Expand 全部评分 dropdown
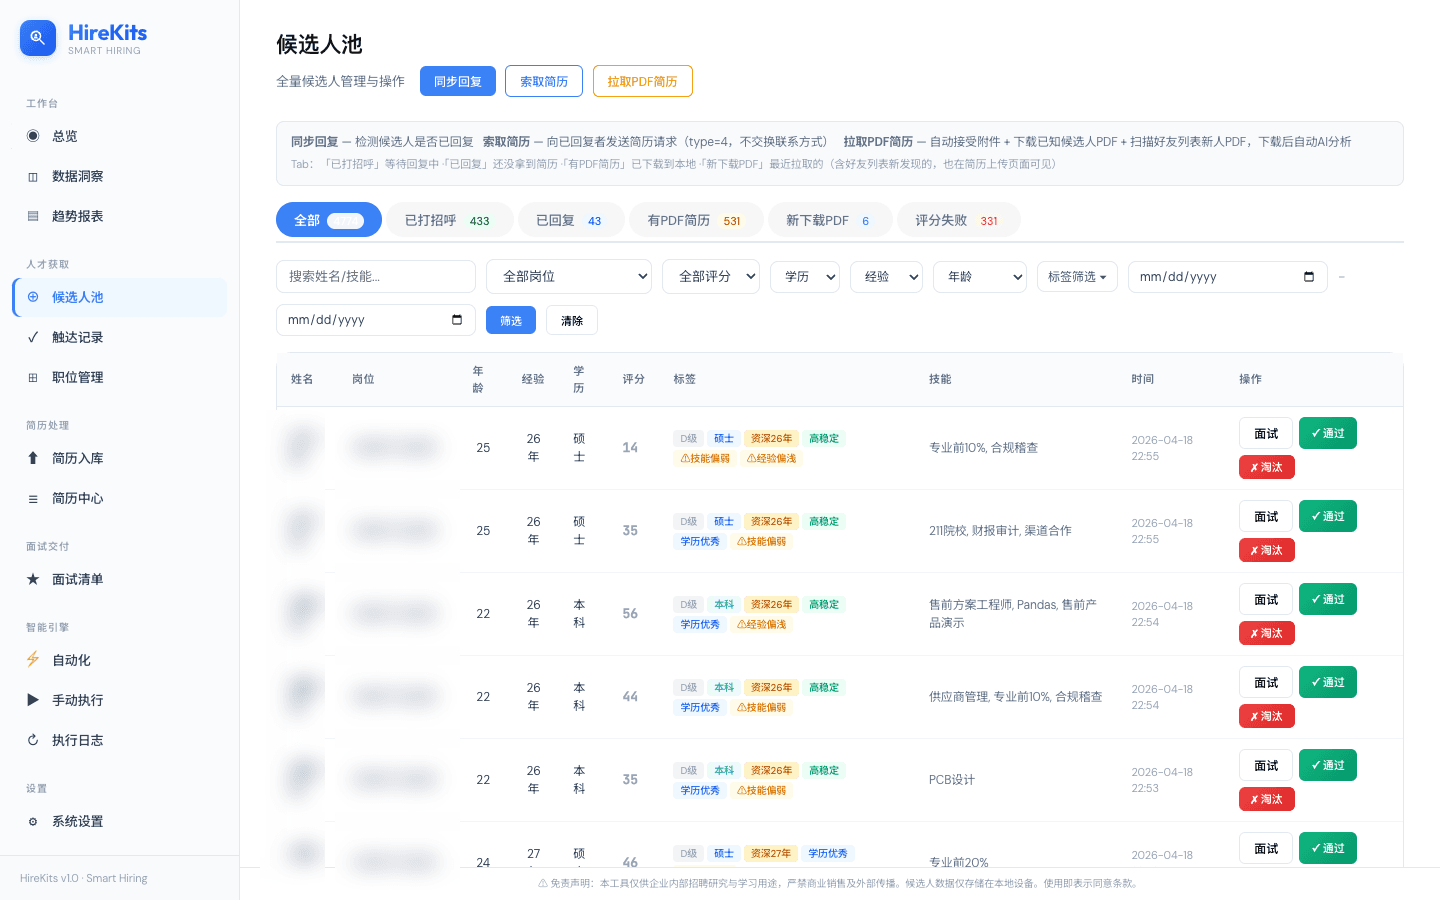This screenshot has width=1440, height=900. pos(711,277)
